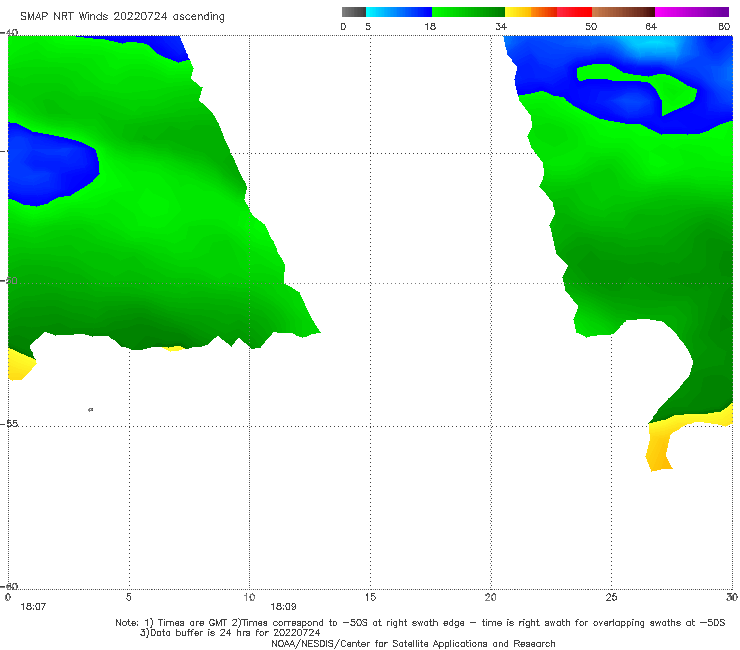Viewport: 740px width, 650px height.
Task: Click the blue low-wind patch in left swath
Action: [x=50, y=165]
